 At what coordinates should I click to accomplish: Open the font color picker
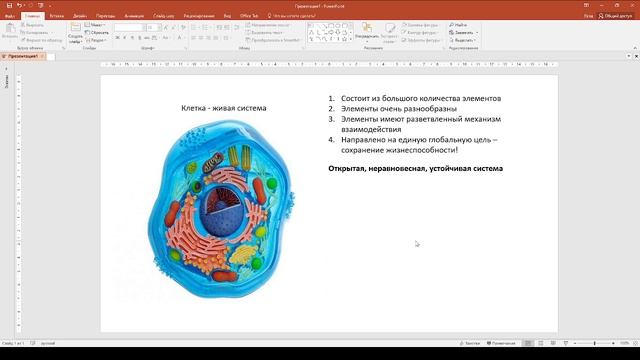tap(180, 38)
